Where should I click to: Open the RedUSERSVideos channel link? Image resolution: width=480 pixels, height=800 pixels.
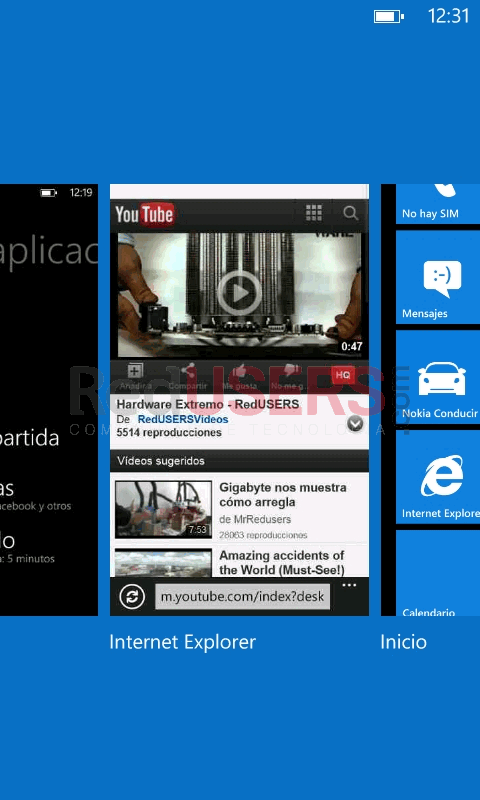(183, 419)
